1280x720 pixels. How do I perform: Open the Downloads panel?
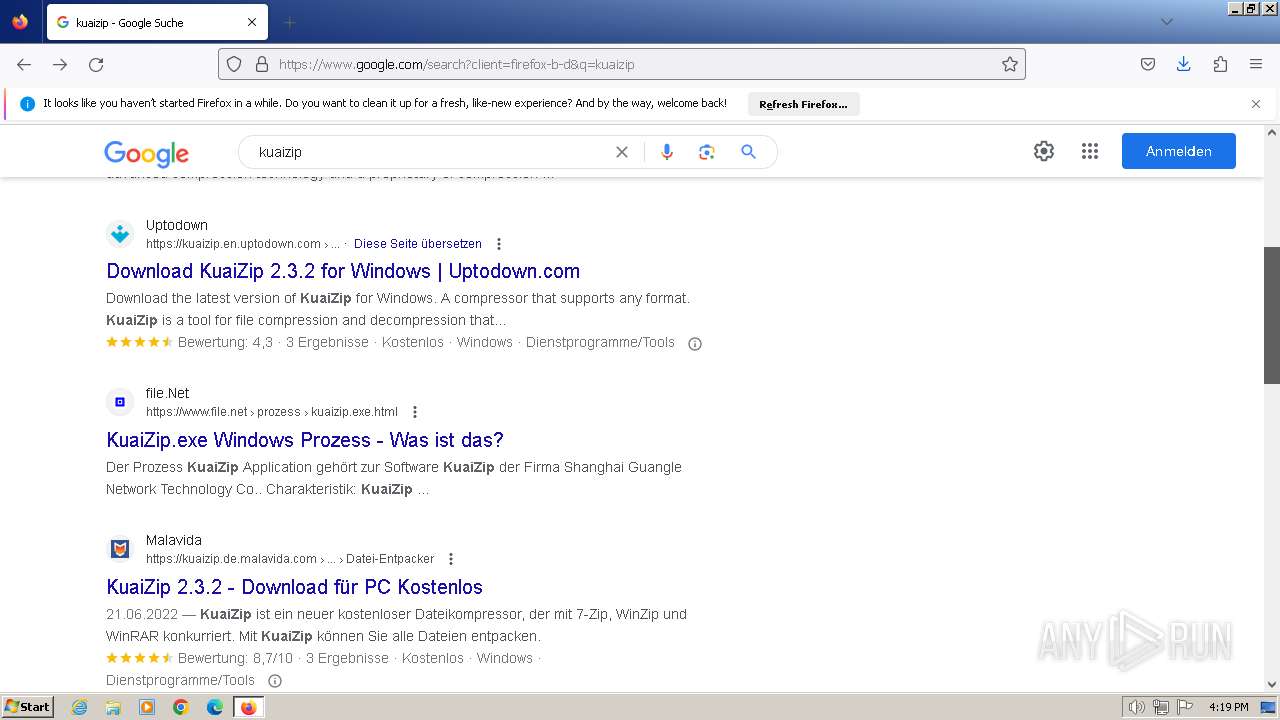1184,64
